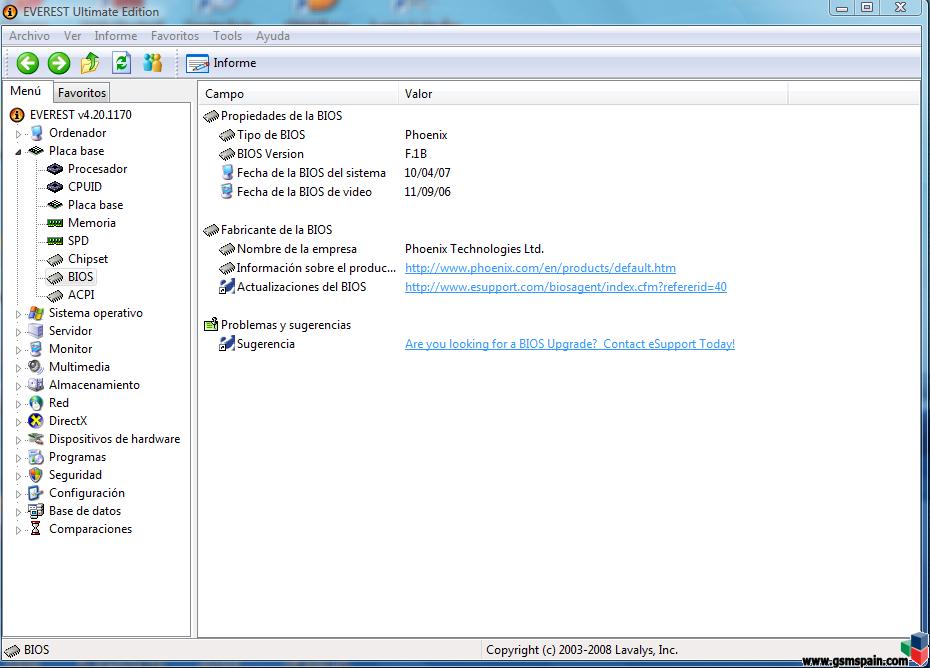Click the green Back arrow button
930x668 pixels.
click(27, 63)
